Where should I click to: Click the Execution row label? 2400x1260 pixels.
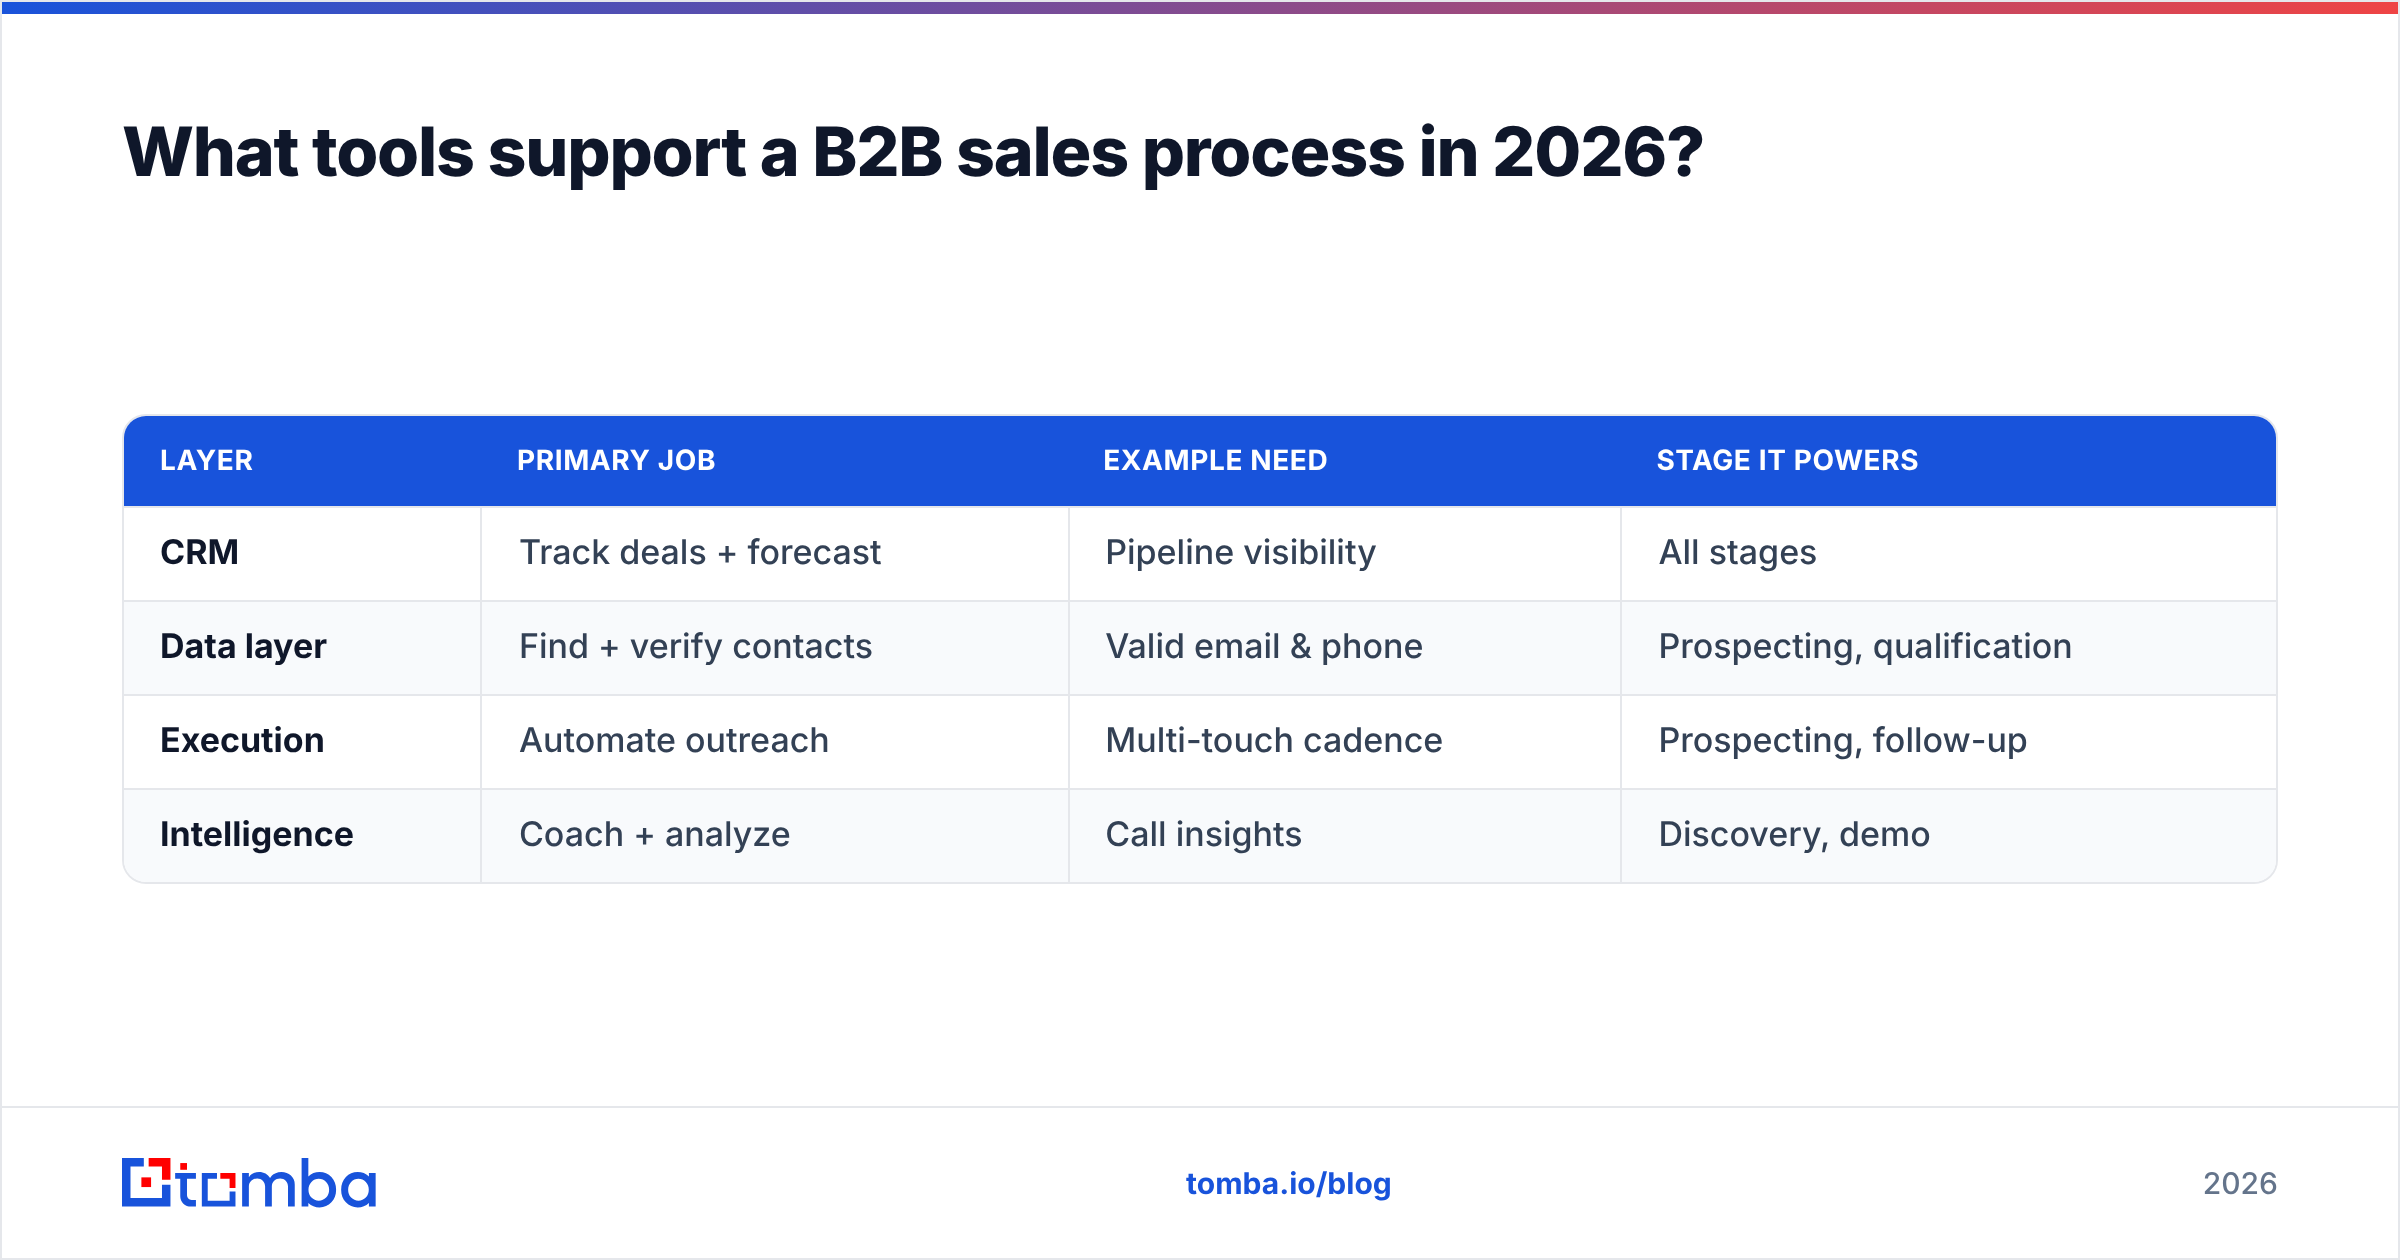click(242, 740)
